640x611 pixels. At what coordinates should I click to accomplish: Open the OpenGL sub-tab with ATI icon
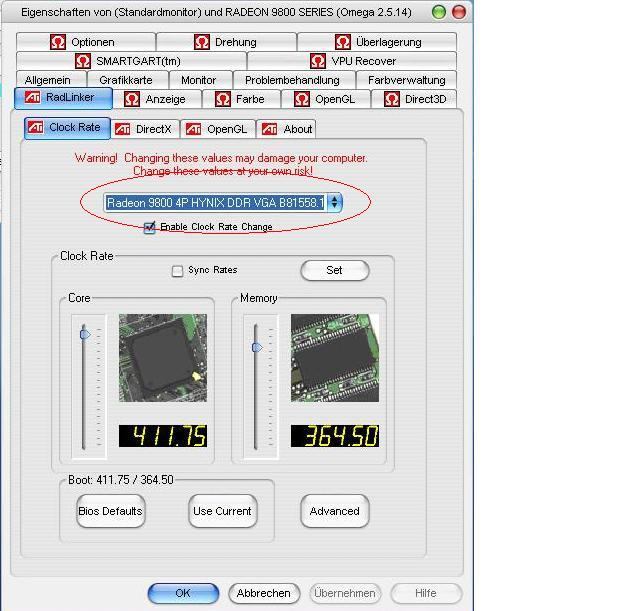point(218,129)
